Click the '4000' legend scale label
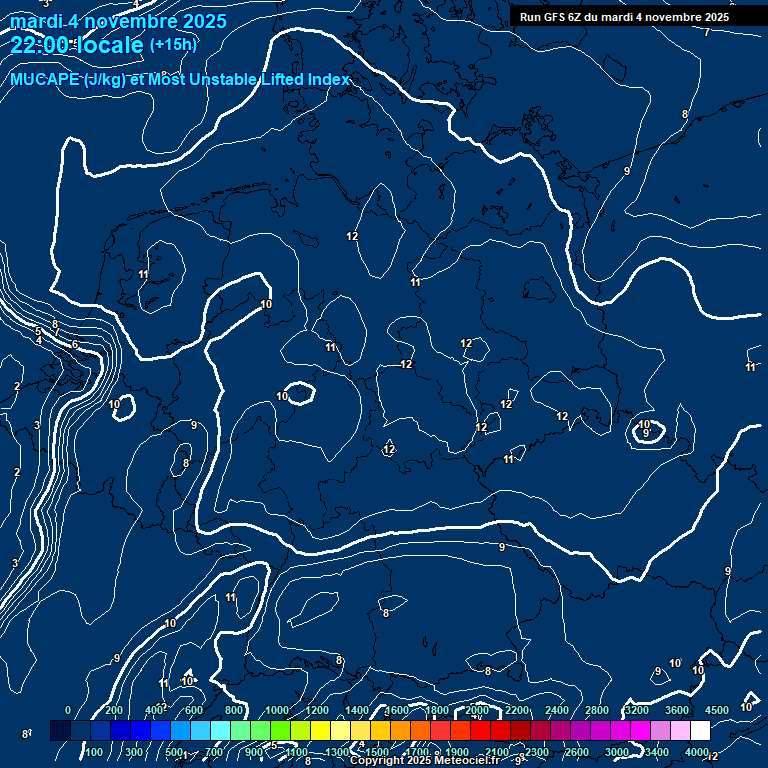 coord(696,752)
